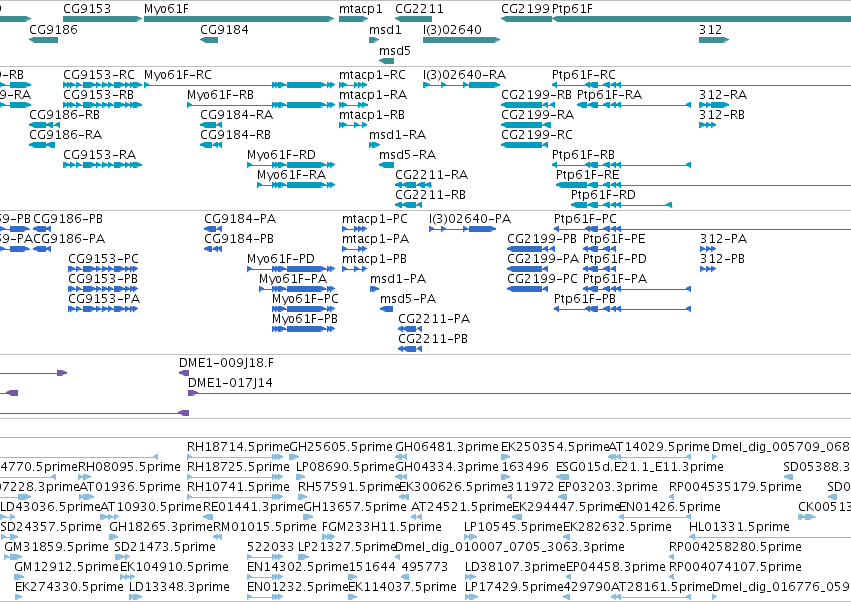
Task: Click transcript mtacp1-RB
Action: [x=353, y=125]
